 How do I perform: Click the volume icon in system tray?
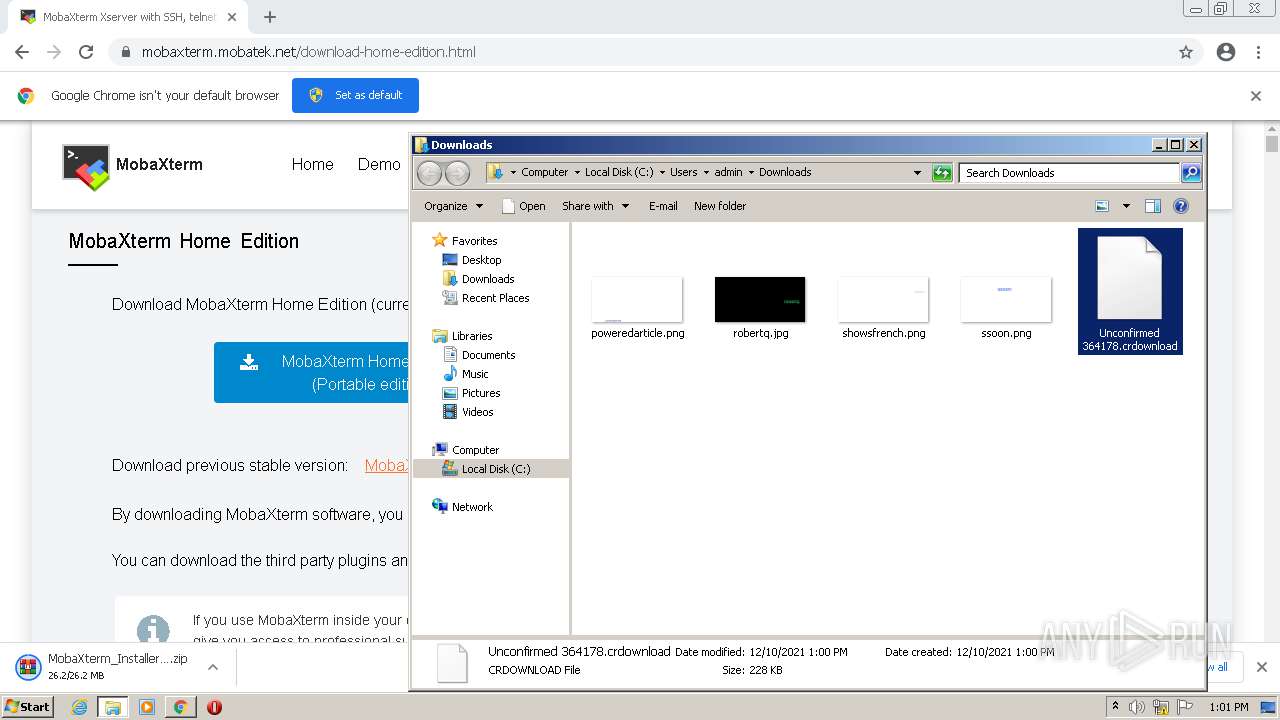[1137, 707]
